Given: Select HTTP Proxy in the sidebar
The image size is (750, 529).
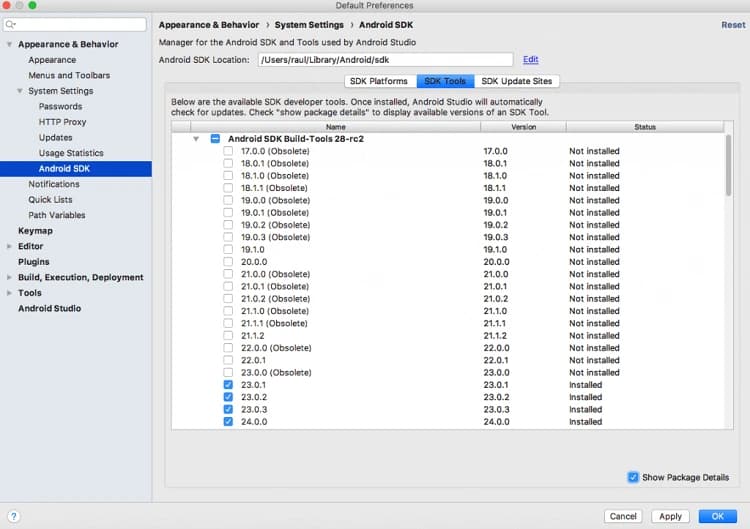Looking at the screenshot, I should 62,122.
